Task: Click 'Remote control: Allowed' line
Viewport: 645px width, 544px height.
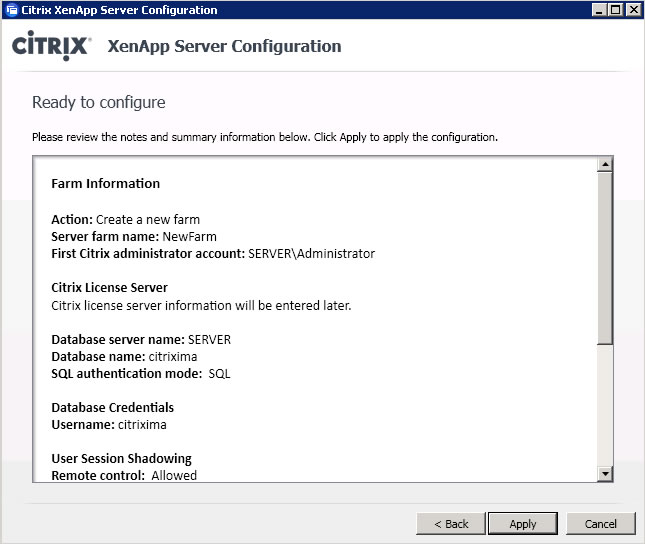Action: 124,475
